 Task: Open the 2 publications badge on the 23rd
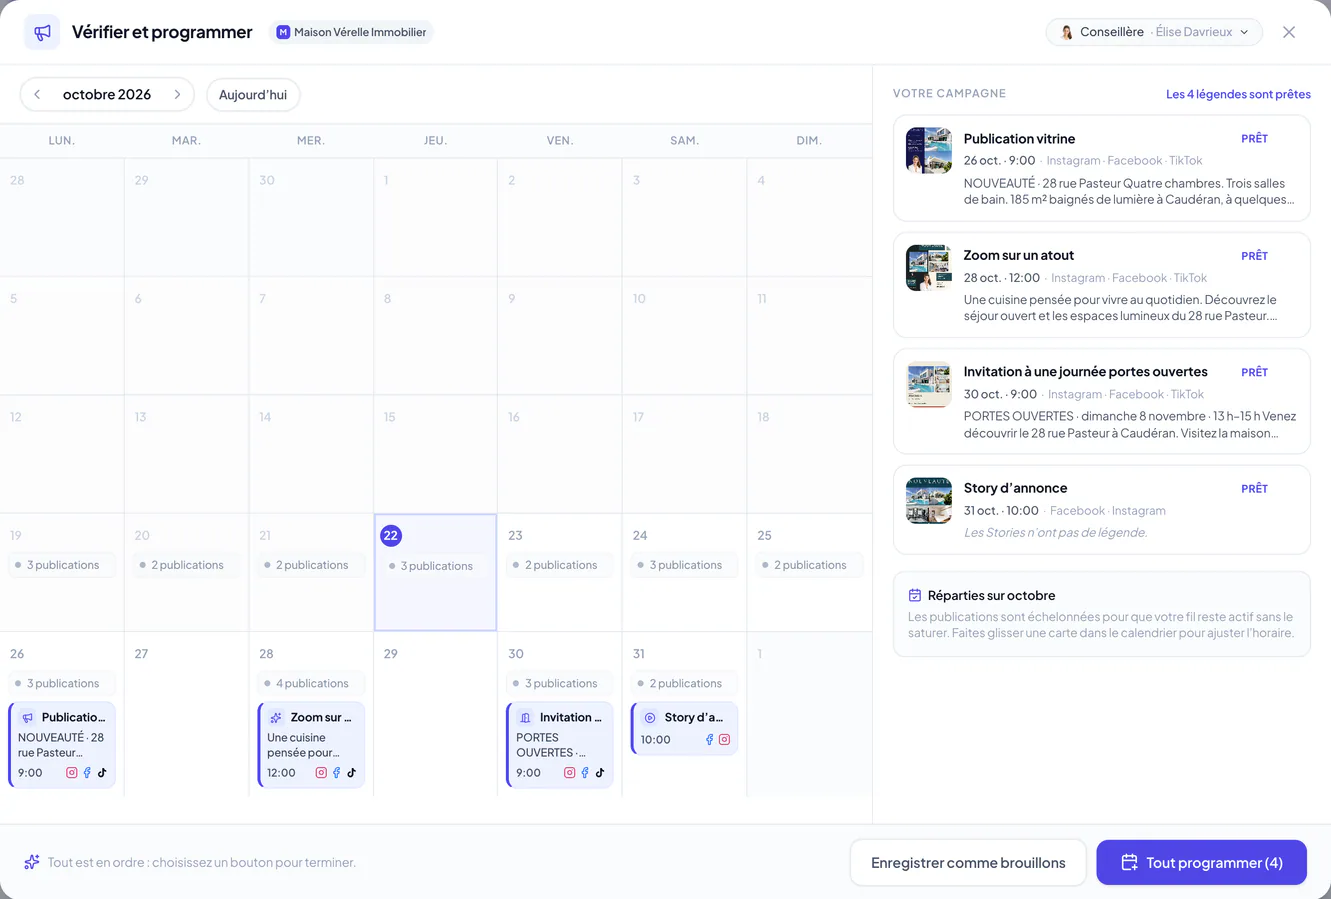click(560, 565)
